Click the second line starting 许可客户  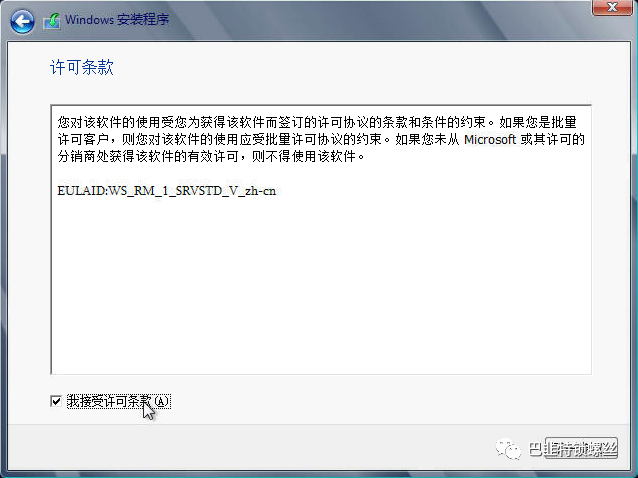(x=321, y=140)
